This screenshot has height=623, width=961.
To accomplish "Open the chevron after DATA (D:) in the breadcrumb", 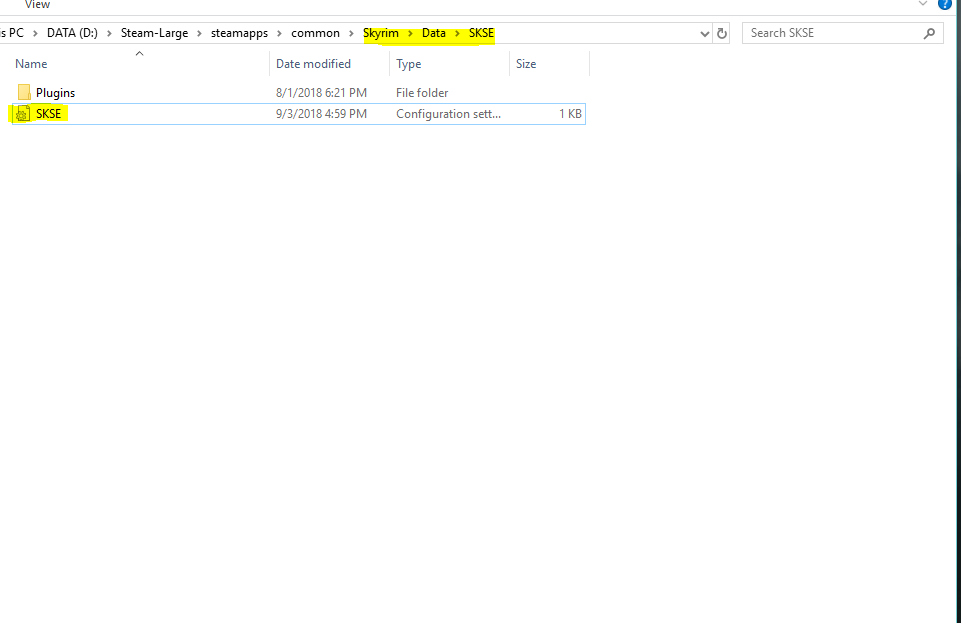I will click(x=110, y=33).
